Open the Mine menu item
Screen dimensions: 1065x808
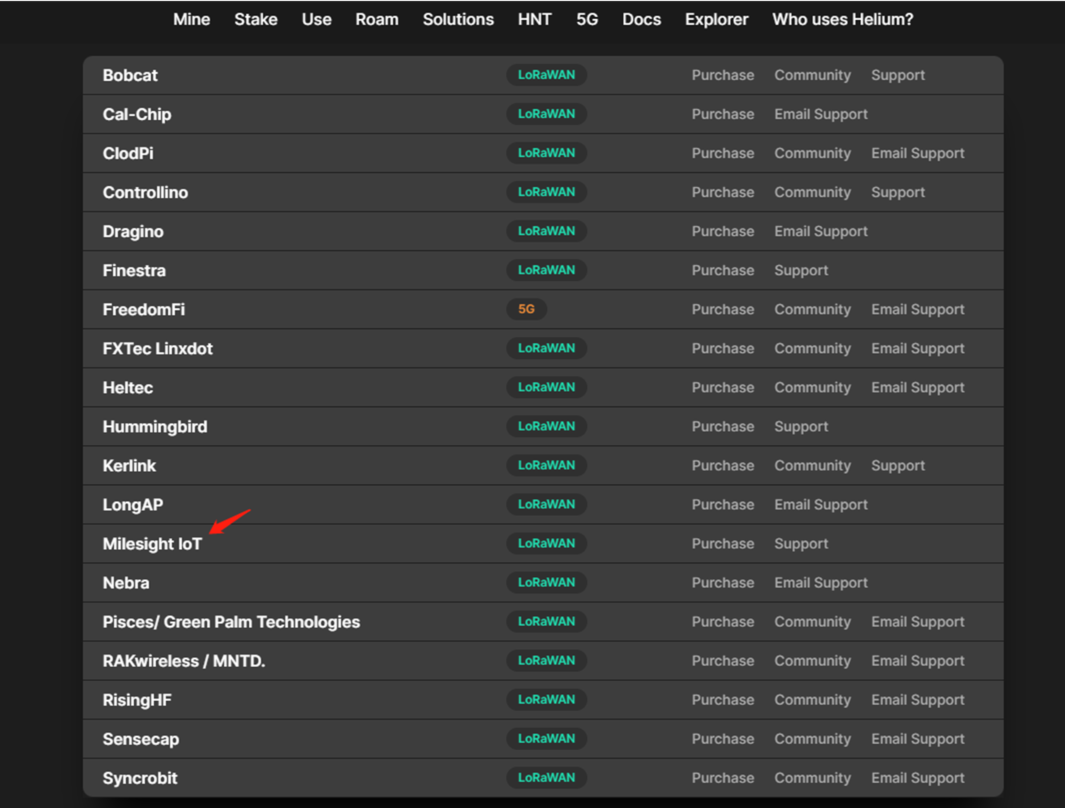tap(192, 20)
